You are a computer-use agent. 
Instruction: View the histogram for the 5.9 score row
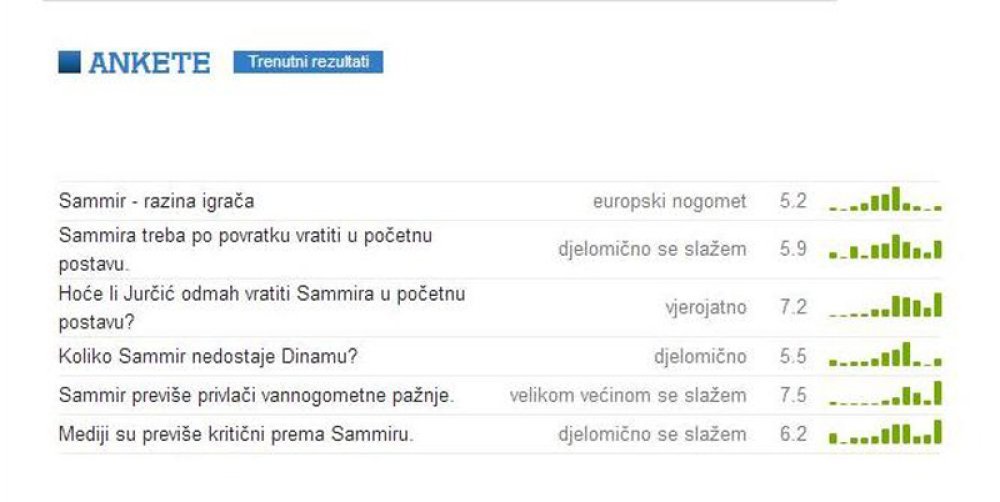[x=885, y=247]
